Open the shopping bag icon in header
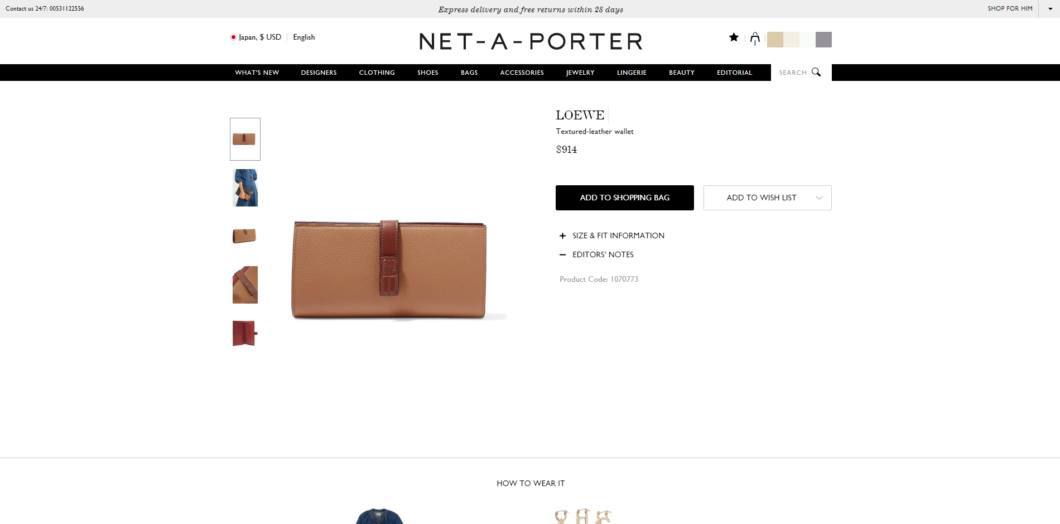 coord(754,39)
